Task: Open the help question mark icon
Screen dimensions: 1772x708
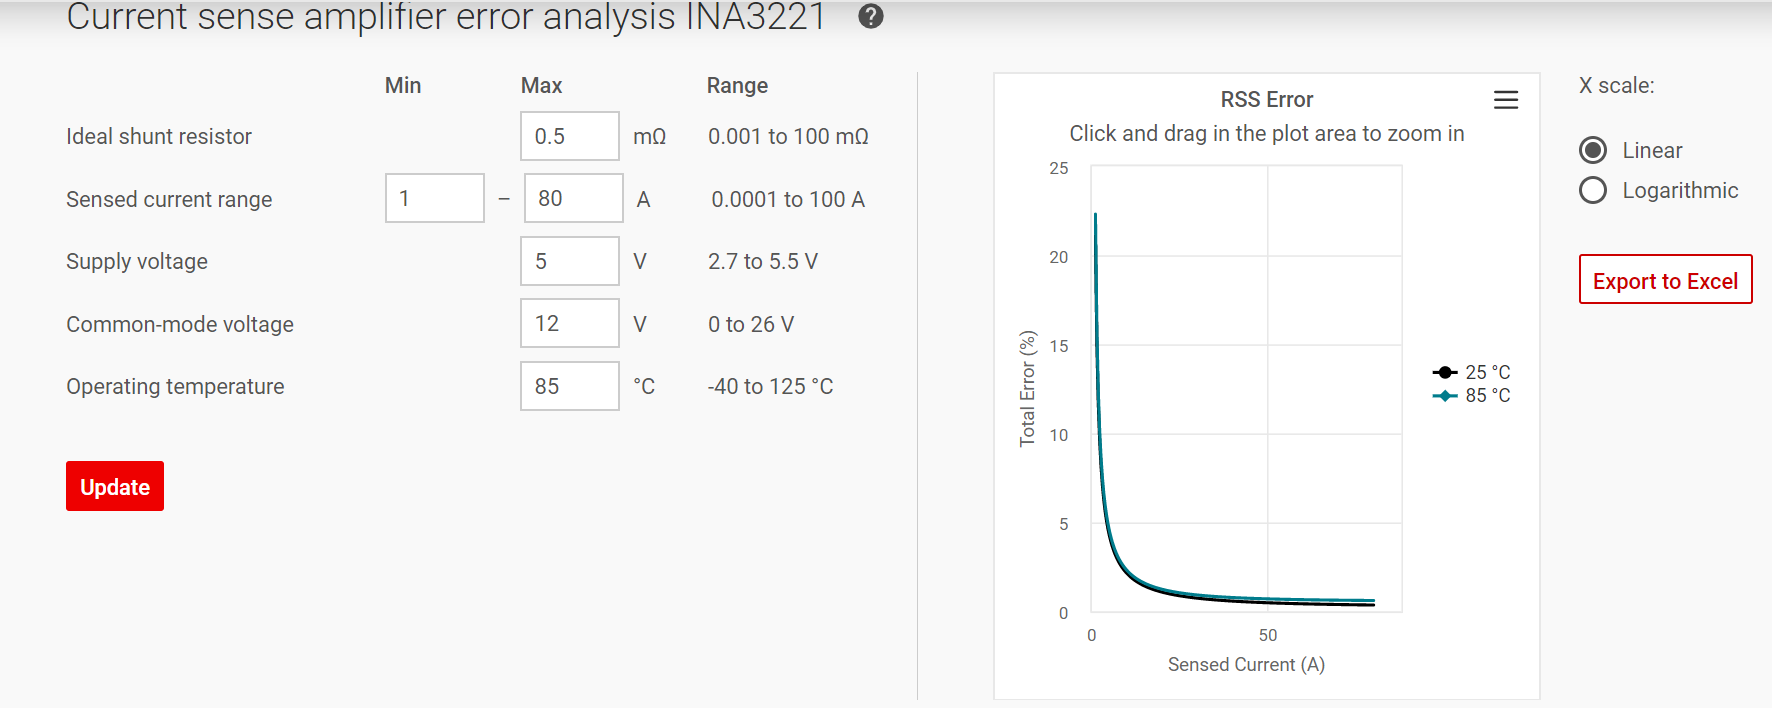Action: pos(871,16)
